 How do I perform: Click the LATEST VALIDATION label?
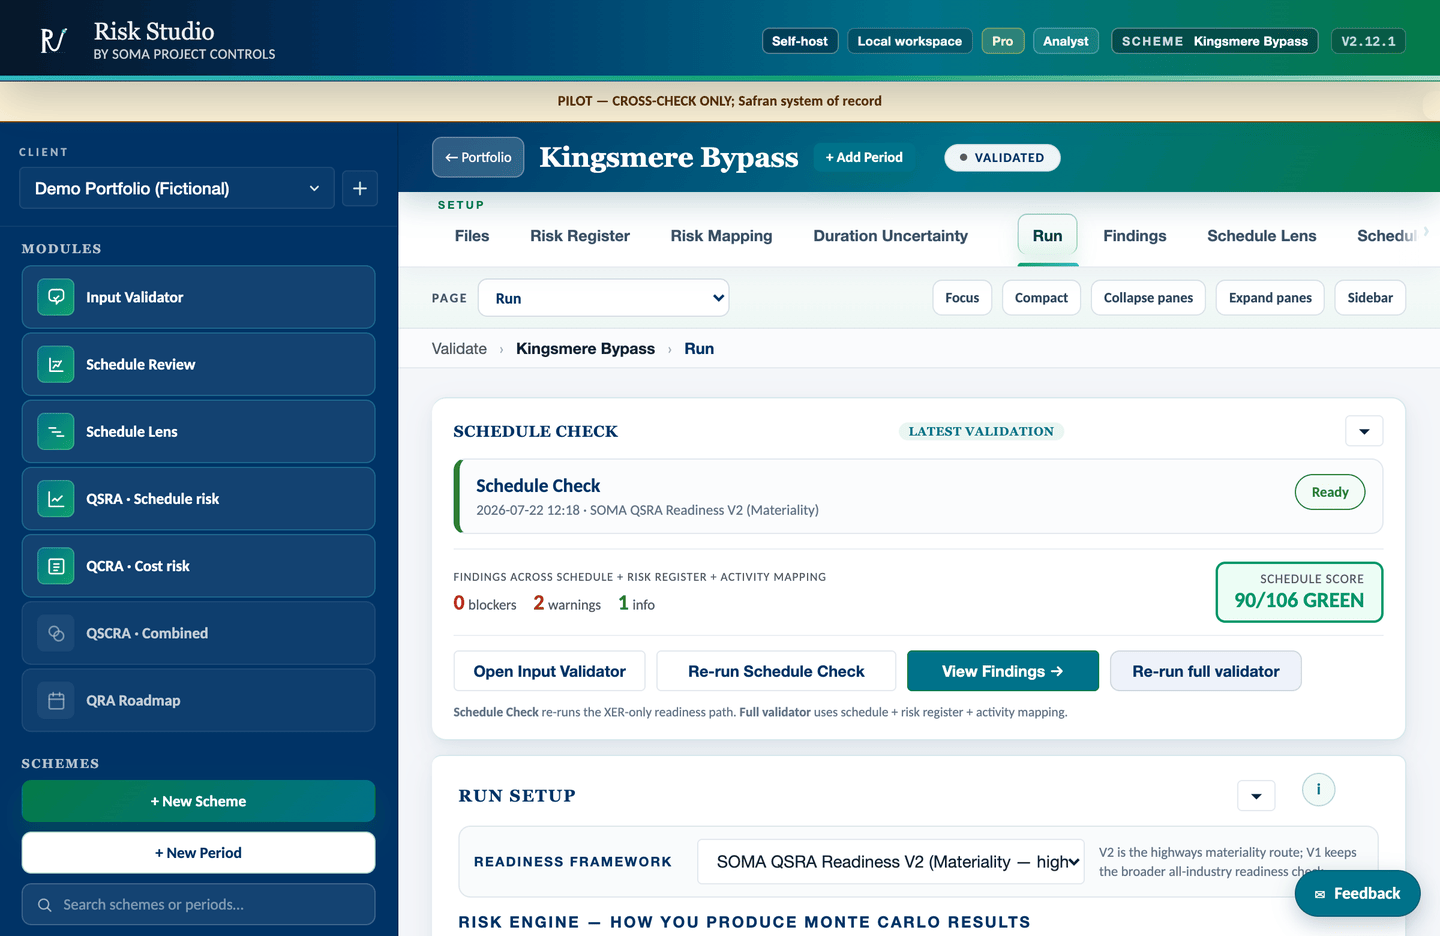click(981, 431)
